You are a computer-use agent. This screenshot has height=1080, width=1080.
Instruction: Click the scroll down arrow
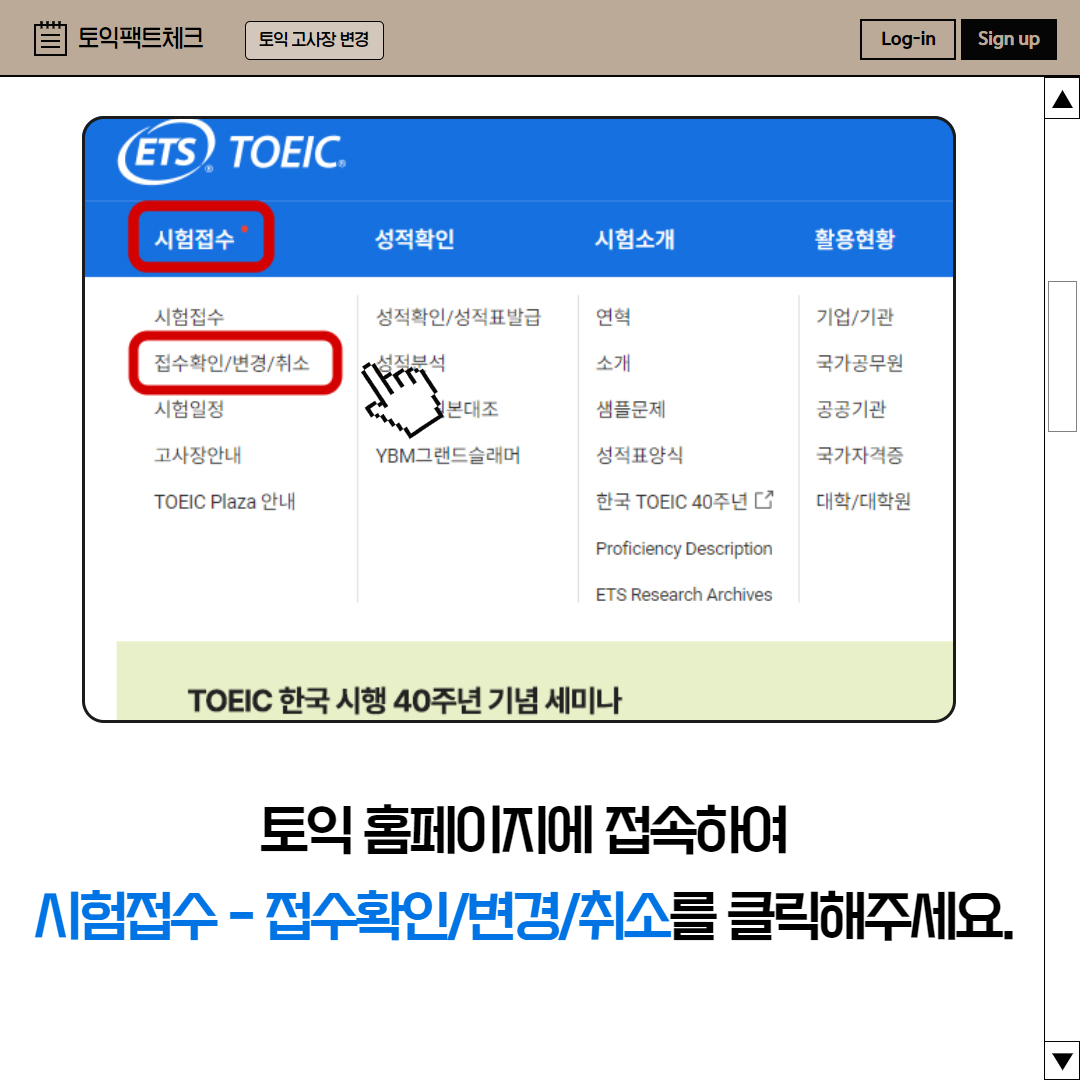pyautogui.click(x=1061, y=1060)
